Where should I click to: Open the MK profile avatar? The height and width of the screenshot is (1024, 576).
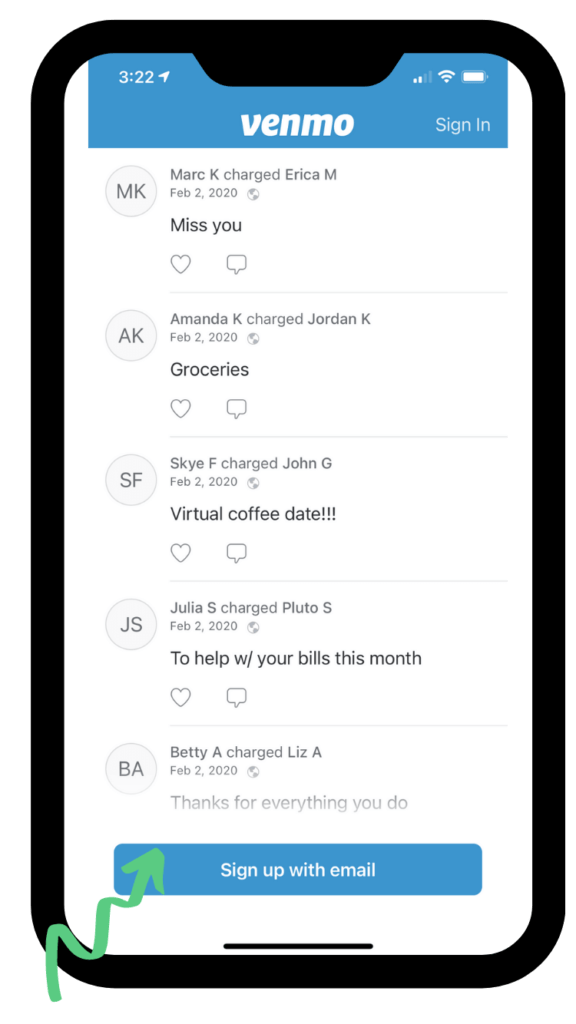131,191
